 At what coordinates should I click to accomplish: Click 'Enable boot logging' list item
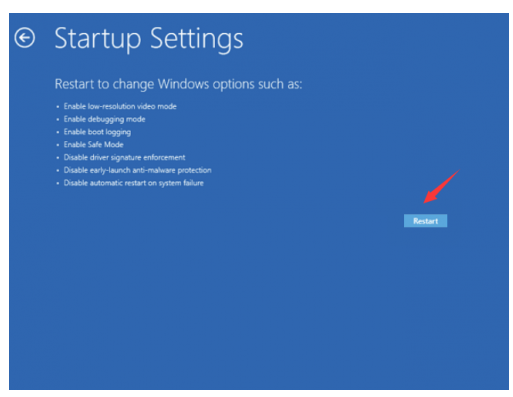[97, 132]
